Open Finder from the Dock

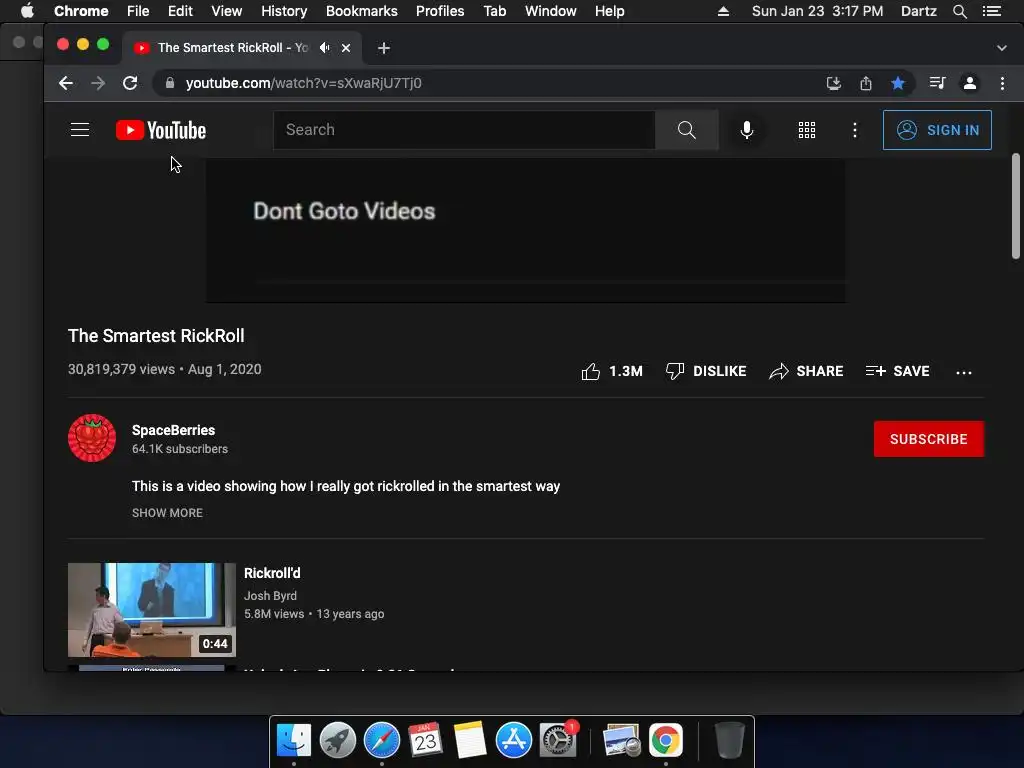294,740
